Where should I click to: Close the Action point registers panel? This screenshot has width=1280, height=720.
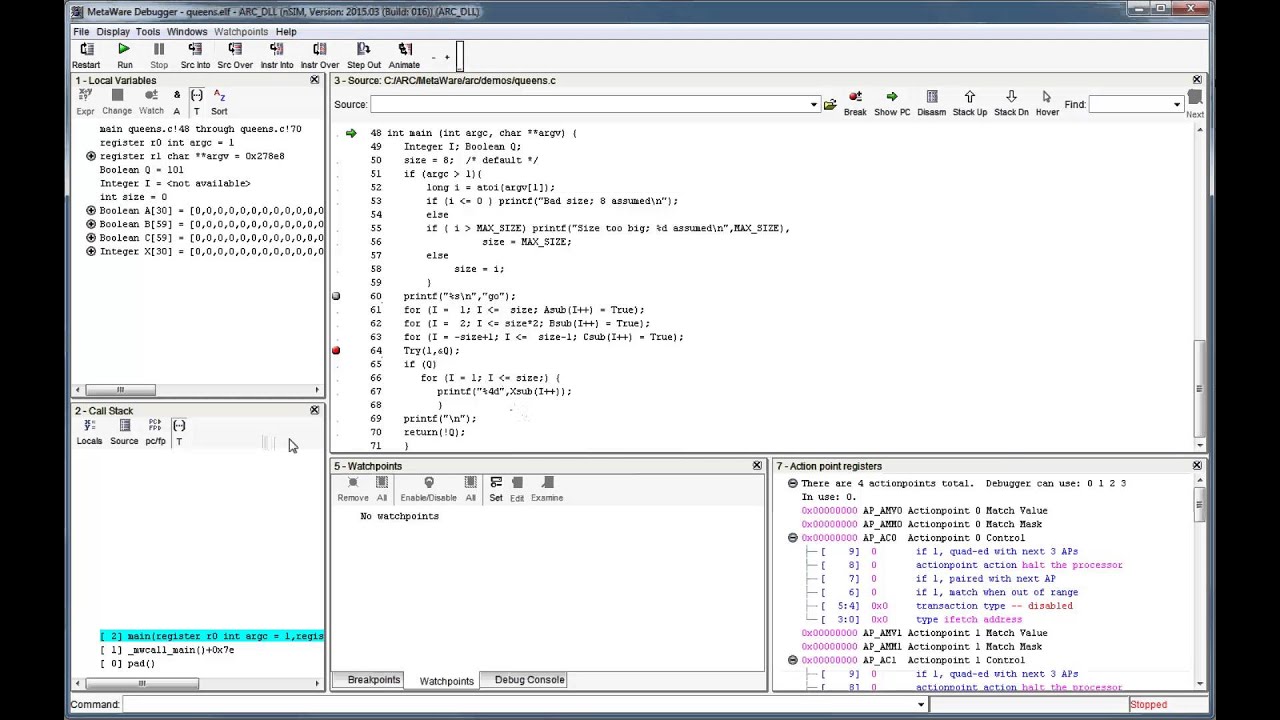[x=1197, y=466]
